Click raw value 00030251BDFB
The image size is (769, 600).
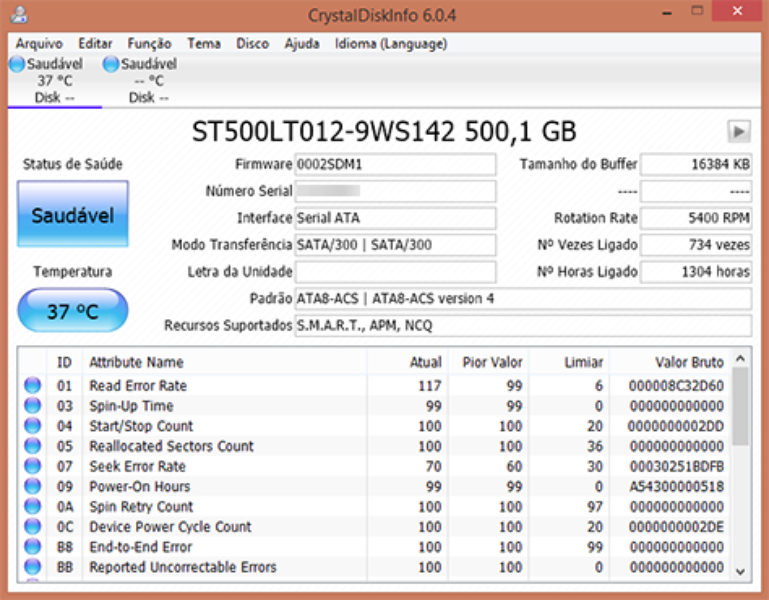676,466
